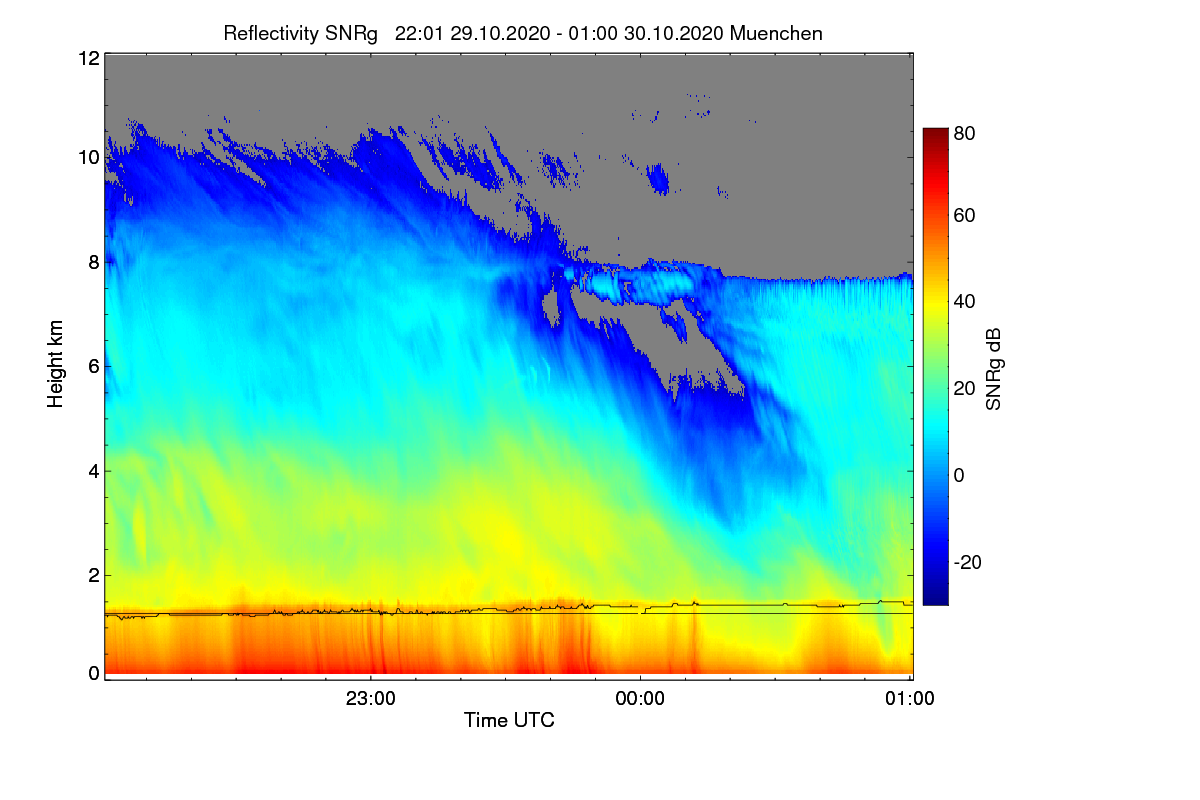Click the colorbar value 20
This screenshot has width=1200, height=800.
tap(965, 388)
